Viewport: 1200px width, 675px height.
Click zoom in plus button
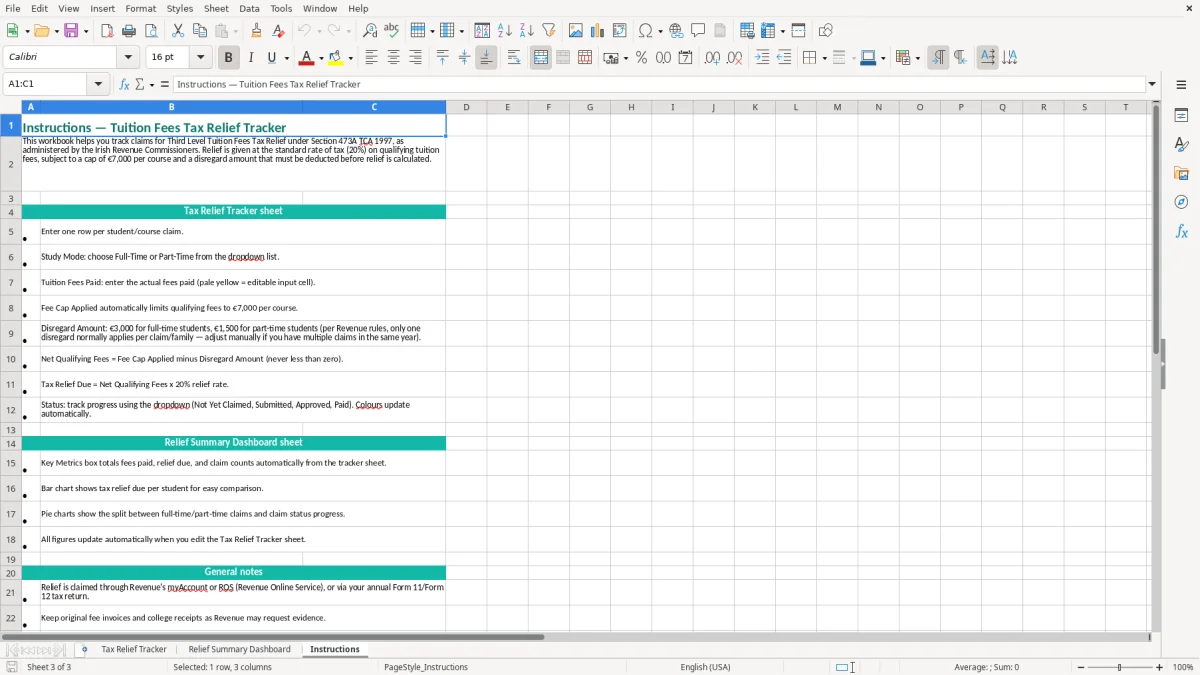click(1160, 667)
